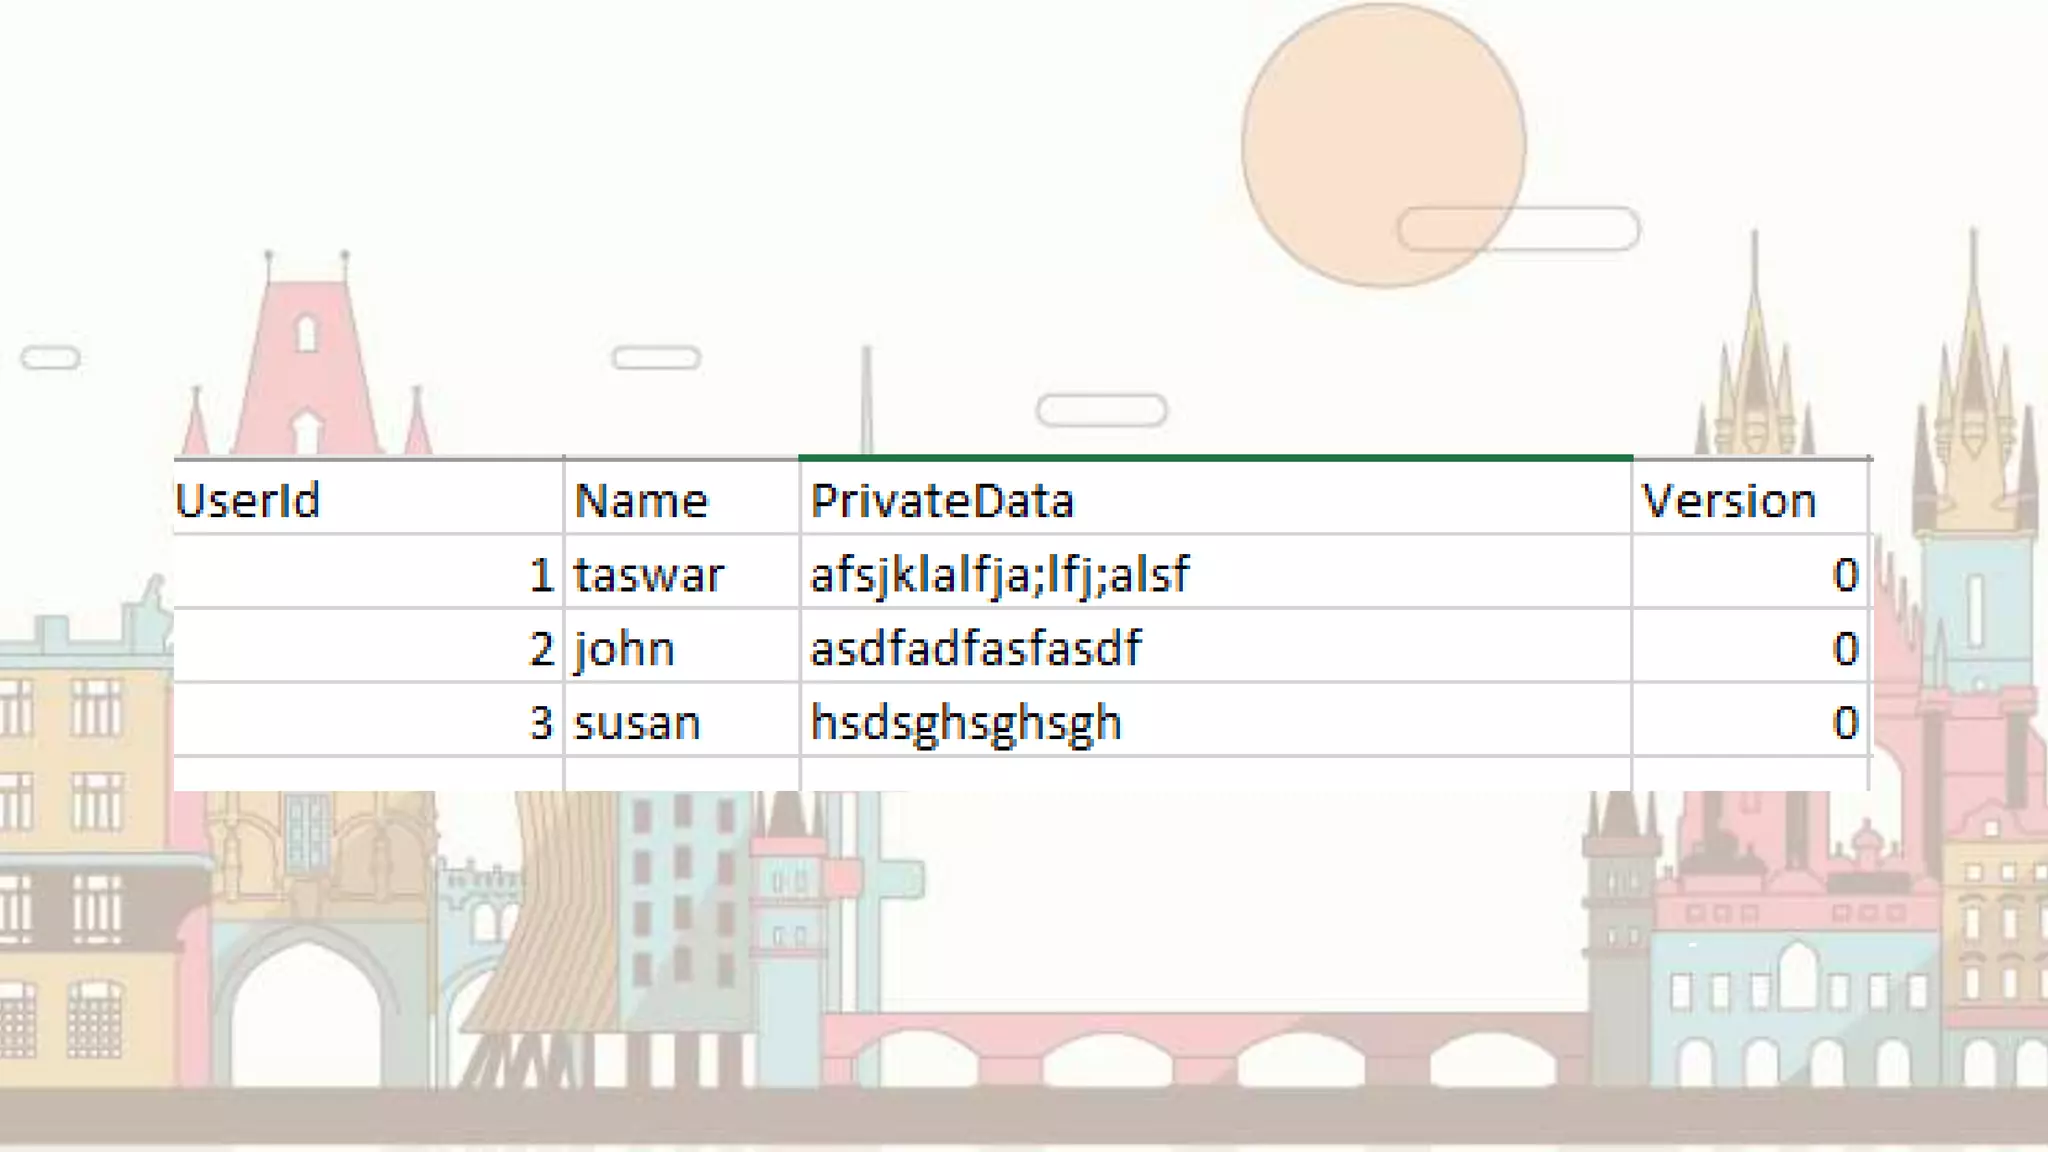
Task: Click UserId value 3 cell
Action: [x=368, y=720]
